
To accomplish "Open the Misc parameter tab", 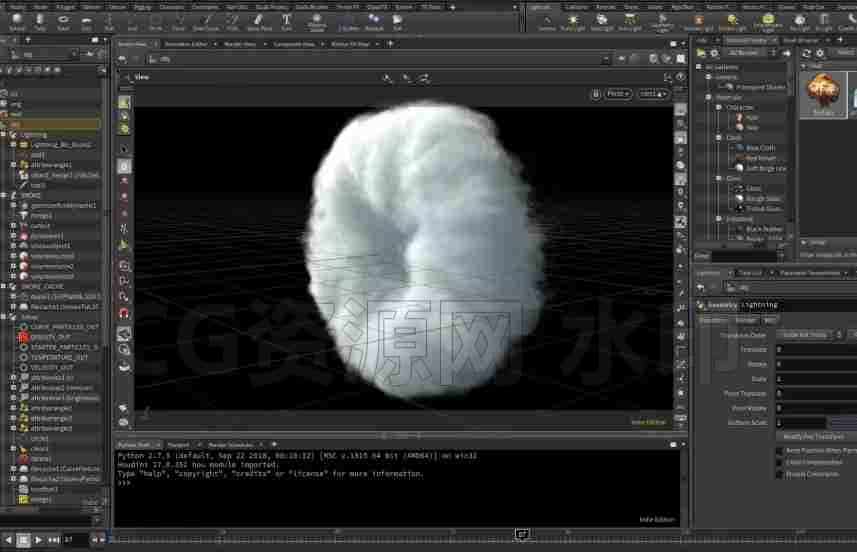I will coord(771,320).
